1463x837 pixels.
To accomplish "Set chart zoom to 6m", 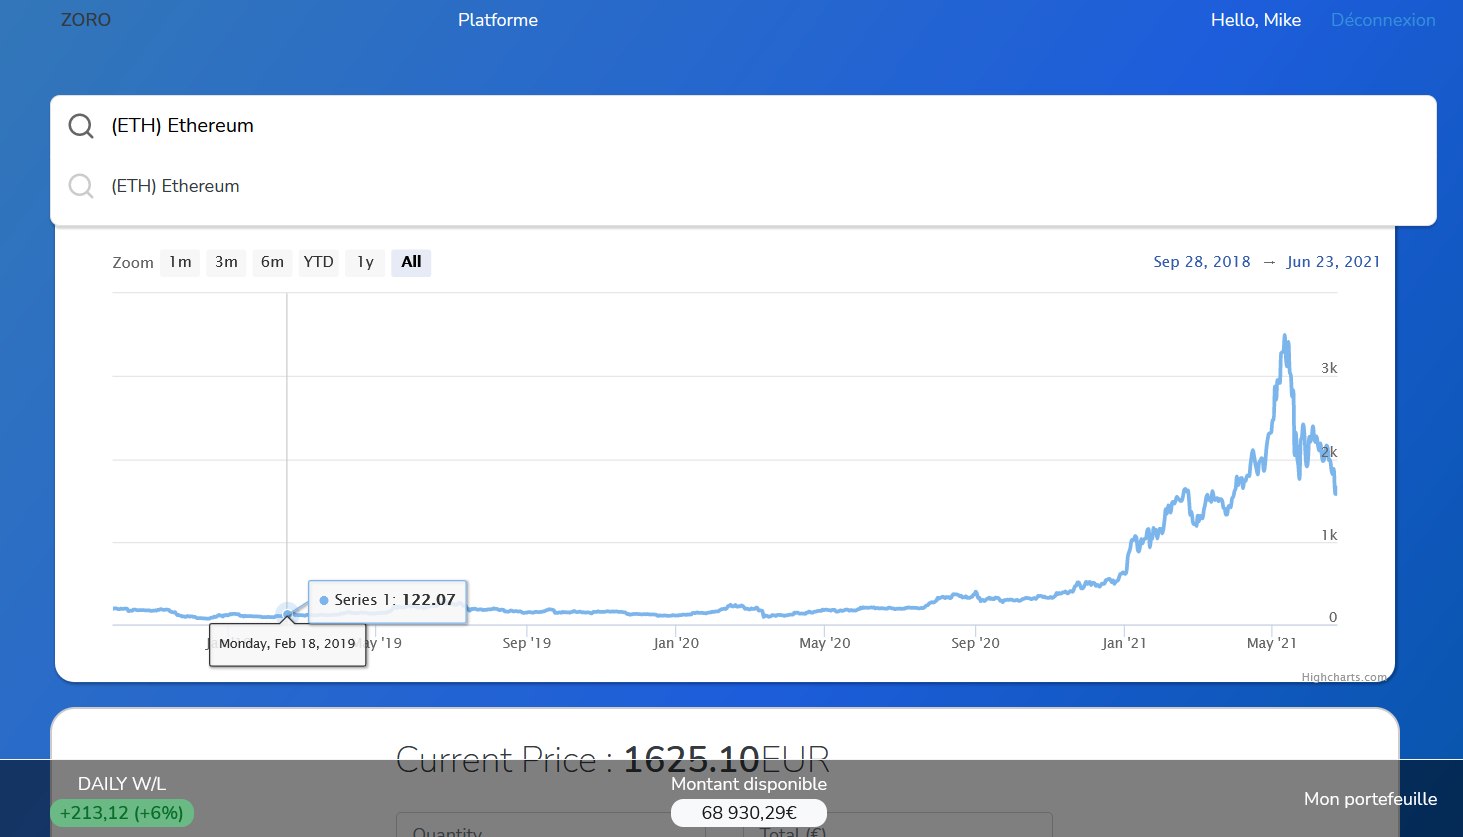I will click(x=272, y=262).
